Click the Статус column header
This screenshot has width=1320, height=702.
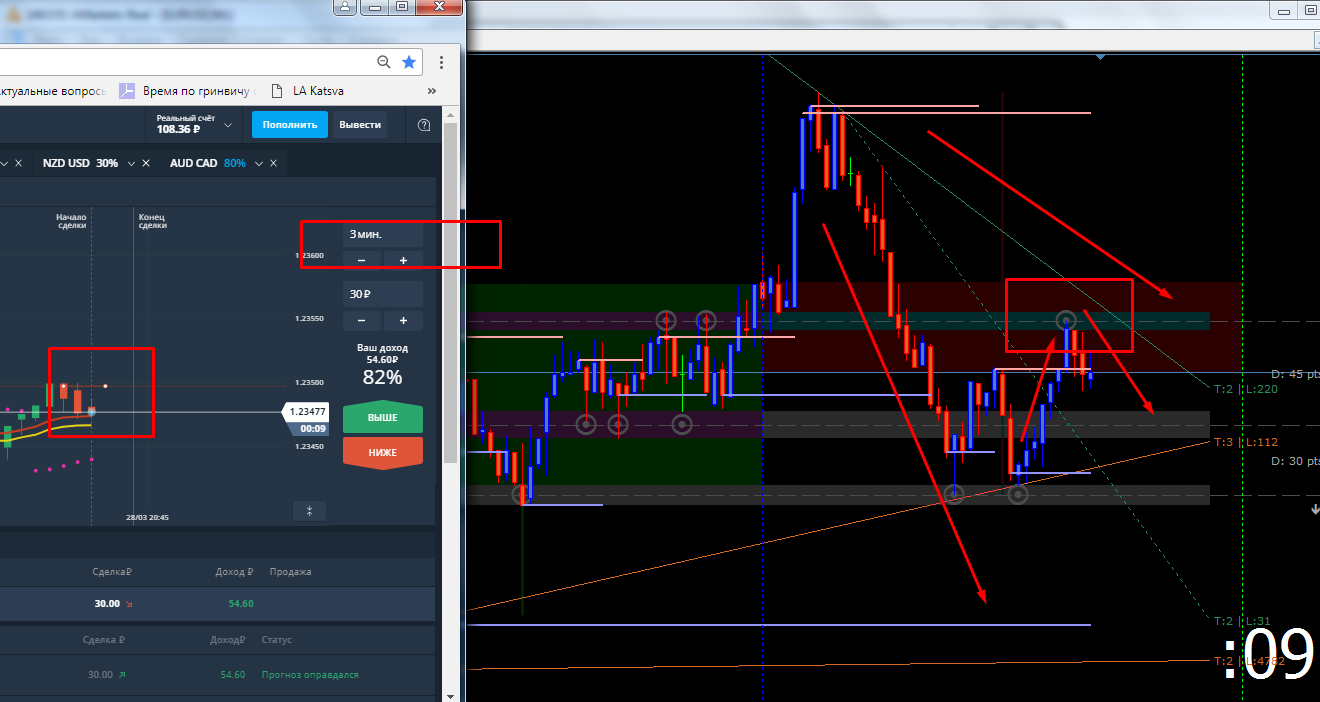coord(276,640)
